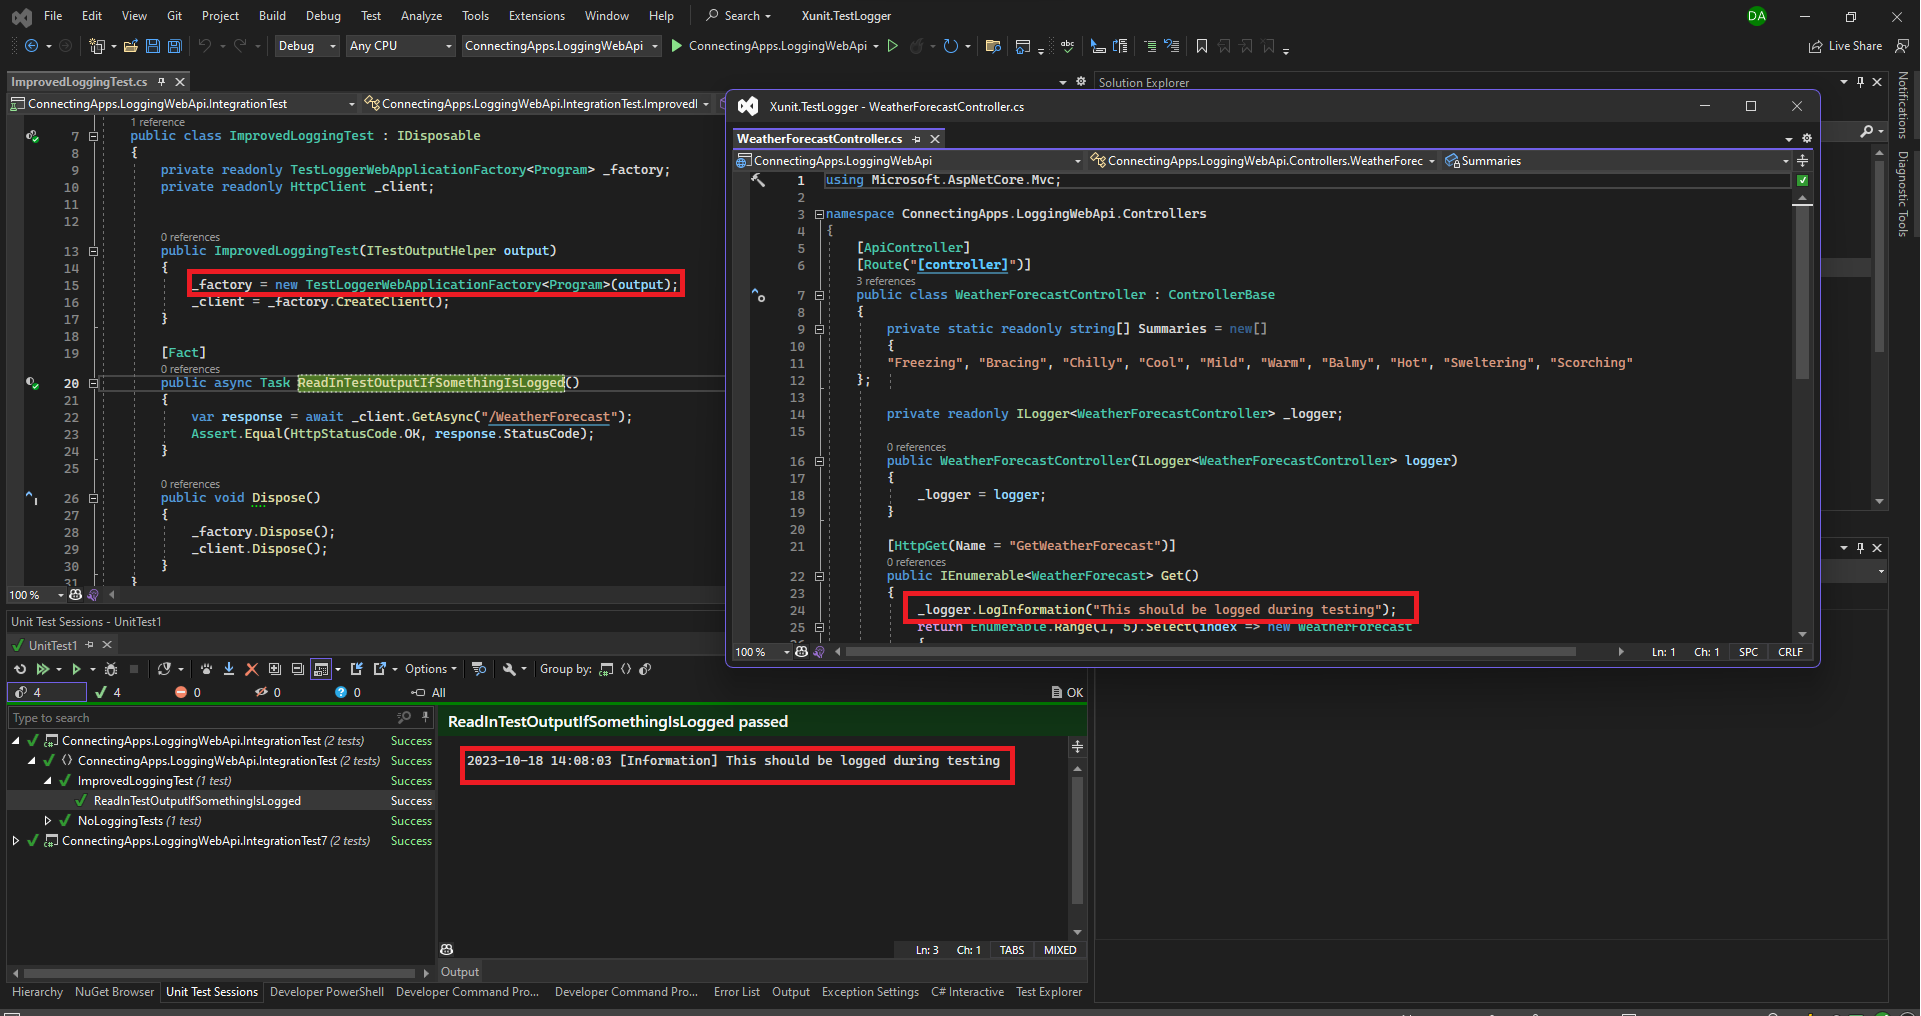The height and width of the screenshot is (1016, 1921).
Task: Click the Undo arrow in toolbar
Action: pos(205,46)
